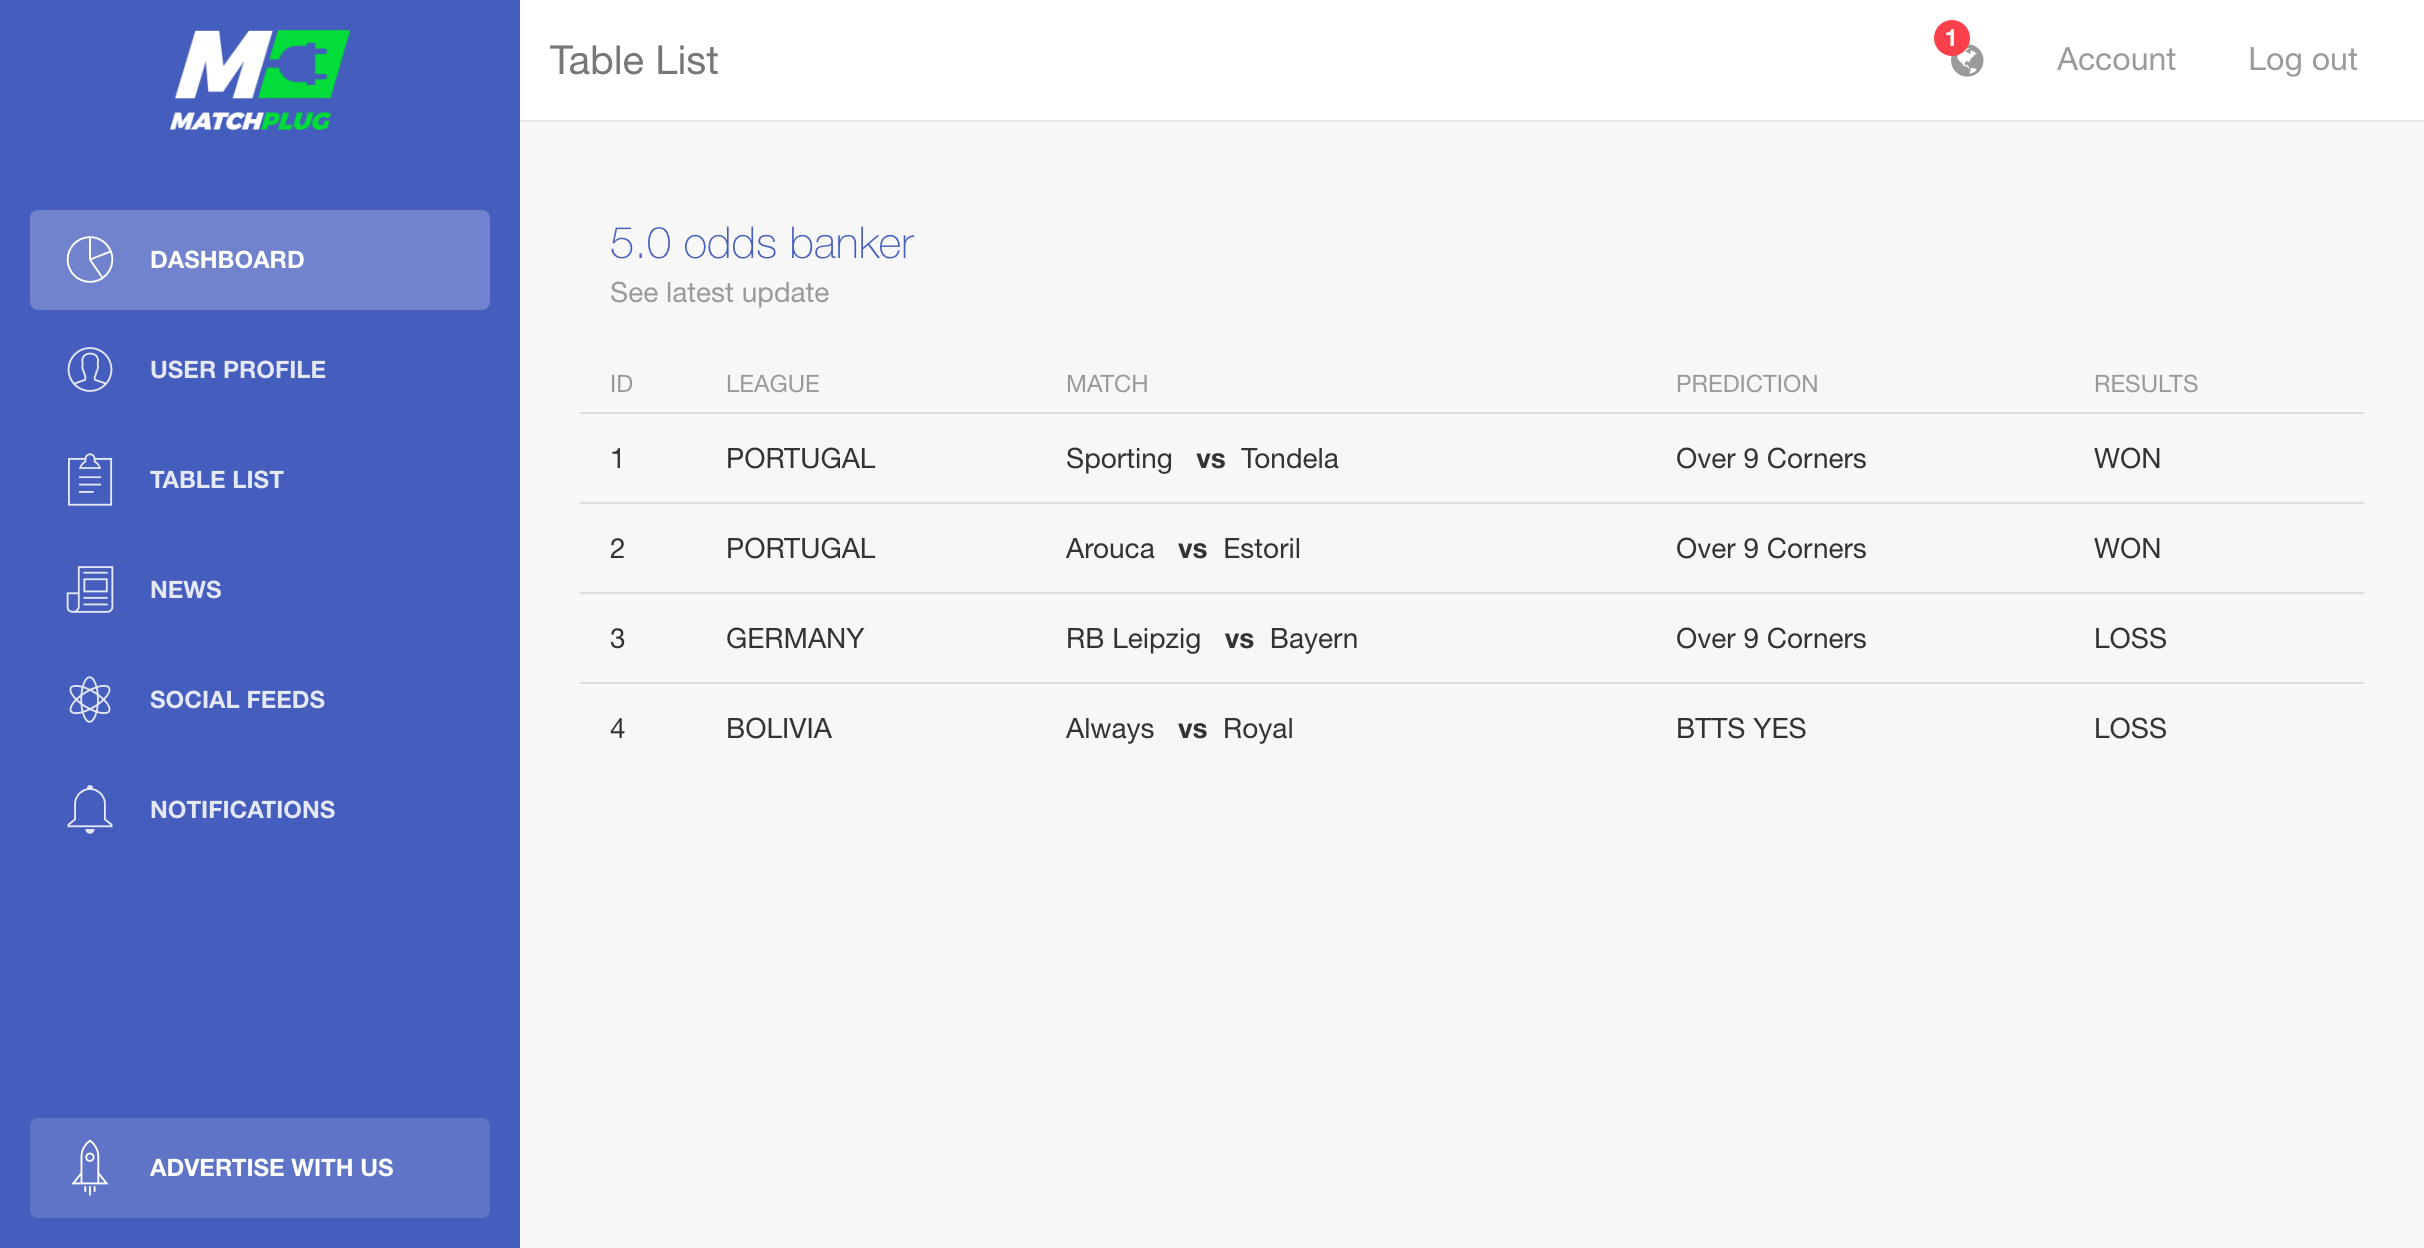Viewport: 2424px width, 1248px height.
Task: Click the BTTS YES prediction
Action: (x=1741, y=729)
